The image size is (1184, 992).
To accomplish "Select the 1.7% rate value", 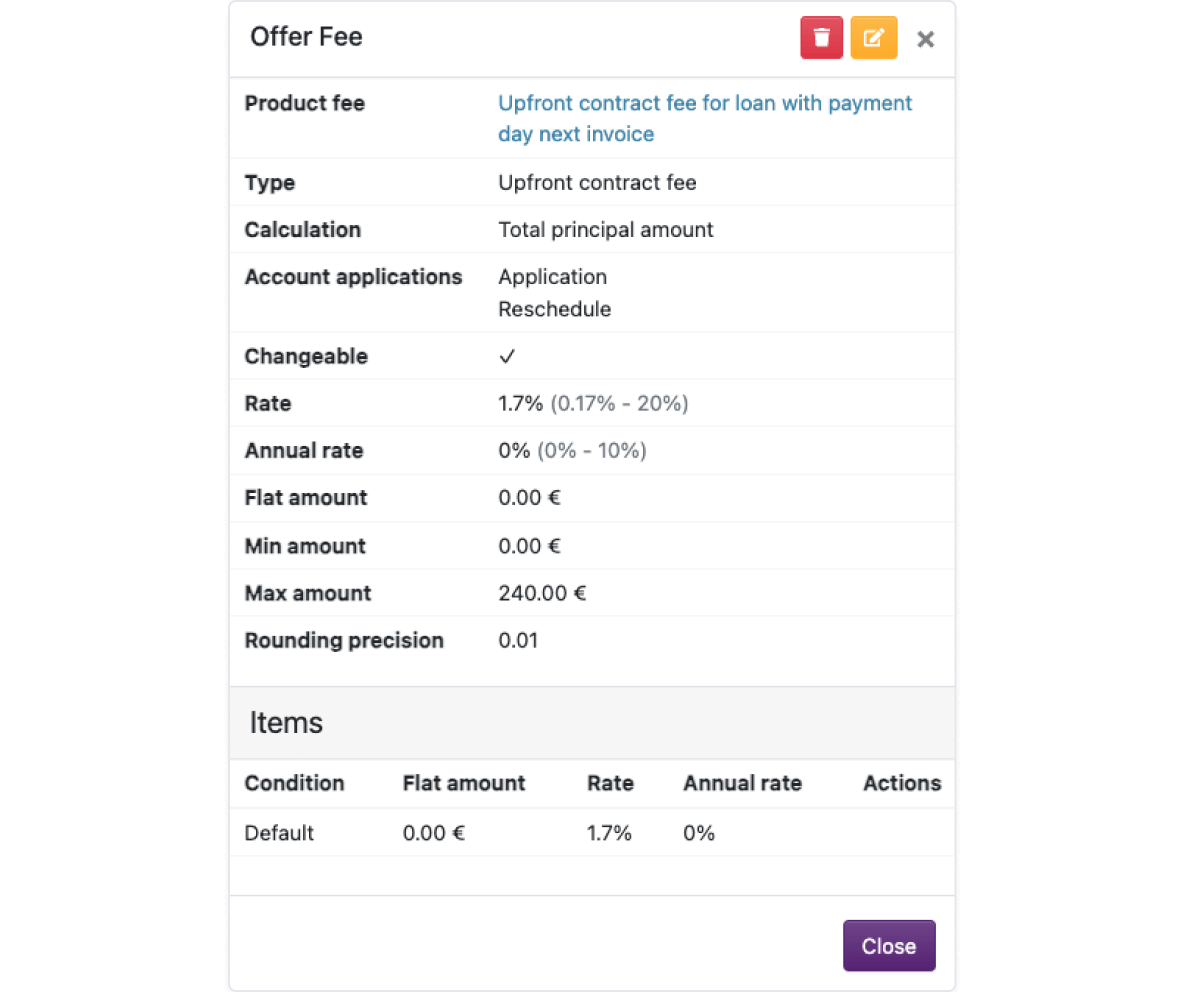I will 520,403.
